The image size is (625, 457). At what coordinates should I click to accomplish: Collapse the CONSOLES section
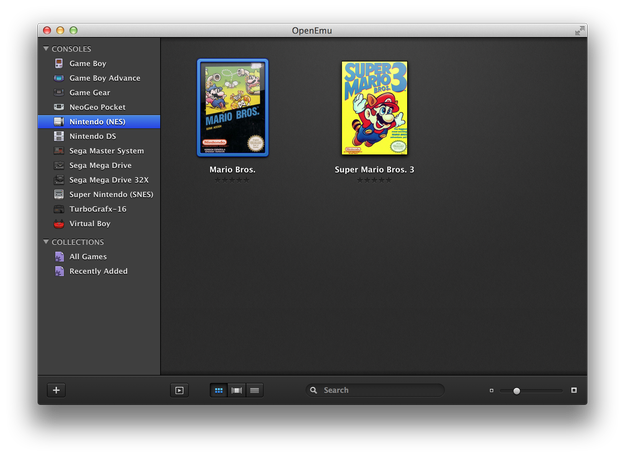pos(46,49)
